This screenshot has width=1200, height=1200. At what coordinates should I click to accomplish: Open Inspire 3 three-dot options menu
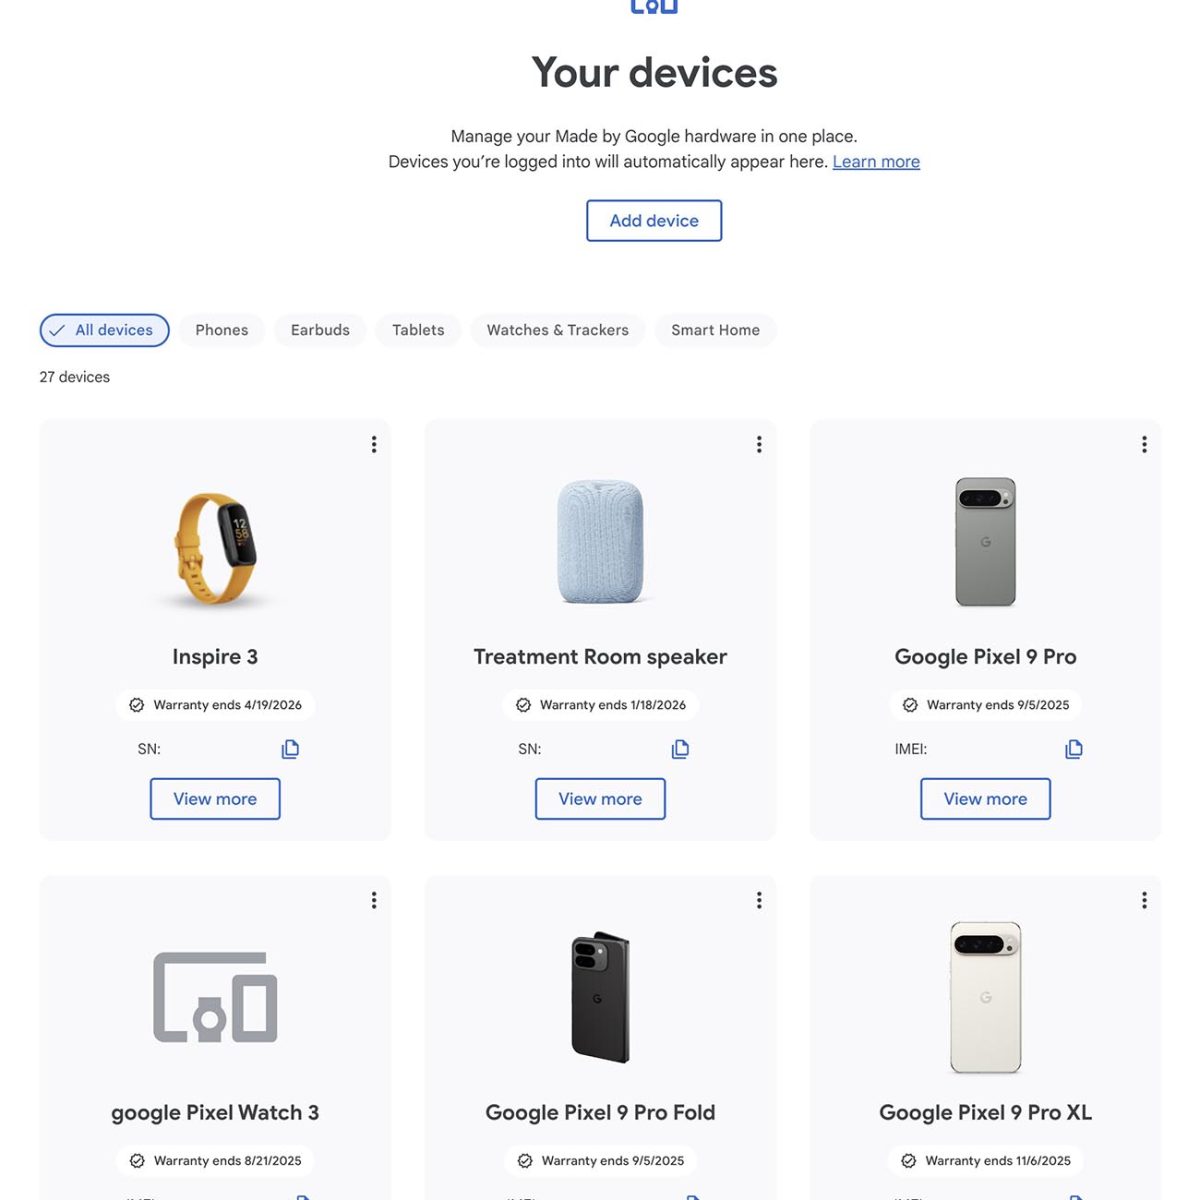coord(374,444)
